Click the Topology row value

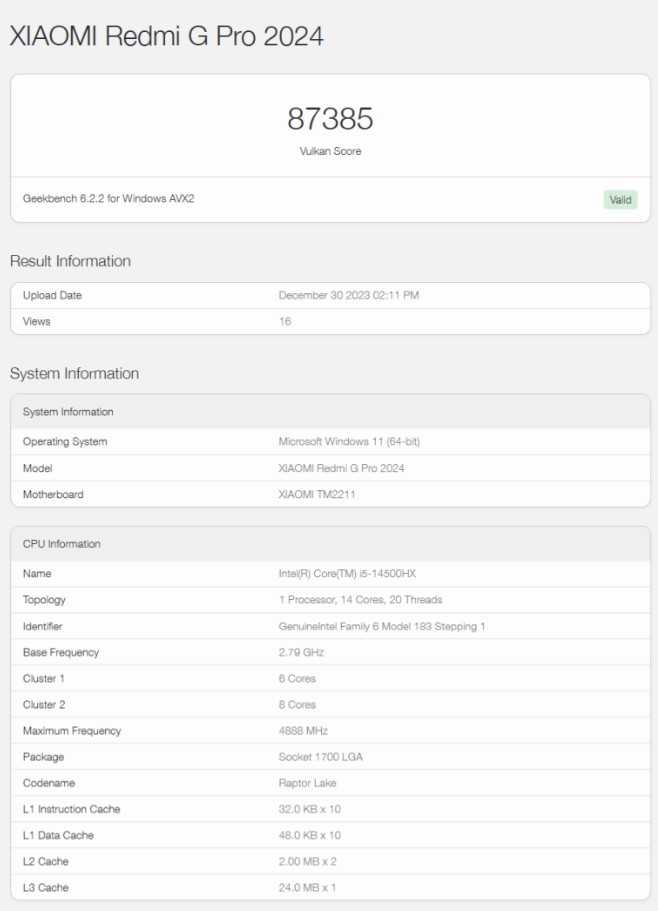pyautogui.click(x=360, y=600)
